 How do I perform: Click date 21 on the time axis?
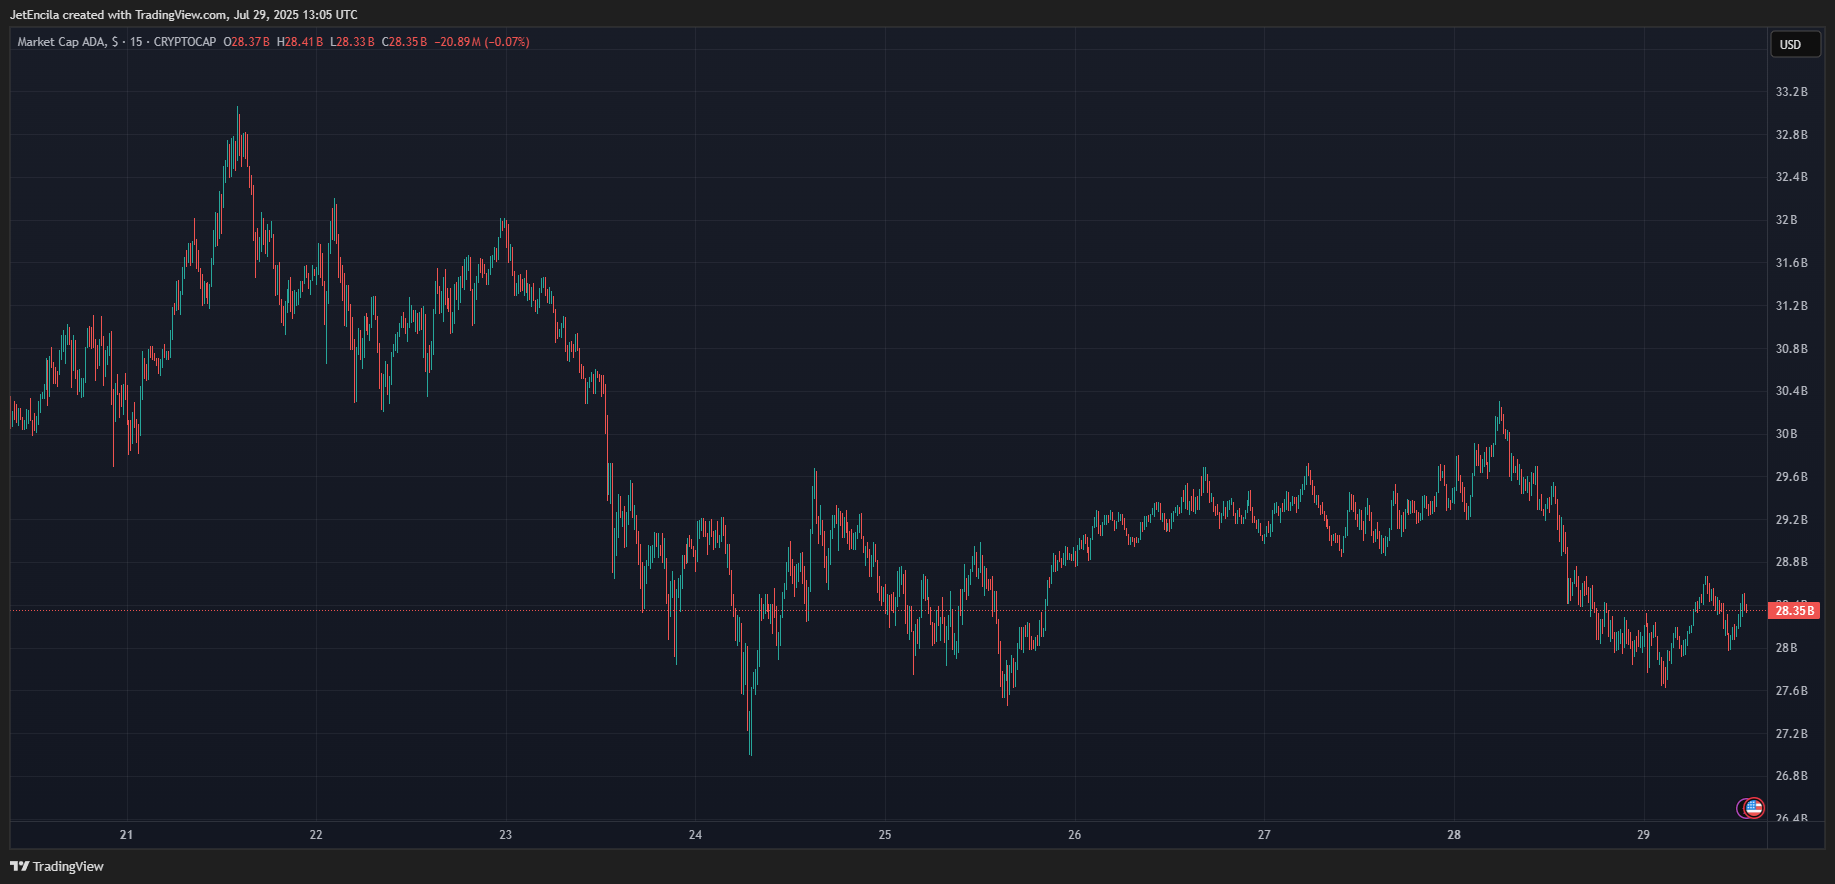coord(126,835)
